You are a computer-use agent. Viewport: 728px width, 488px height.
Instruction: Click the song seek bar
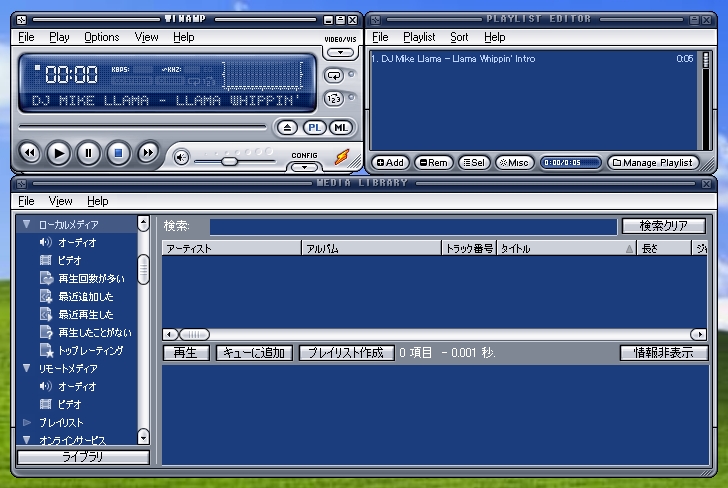pos(142,127)
